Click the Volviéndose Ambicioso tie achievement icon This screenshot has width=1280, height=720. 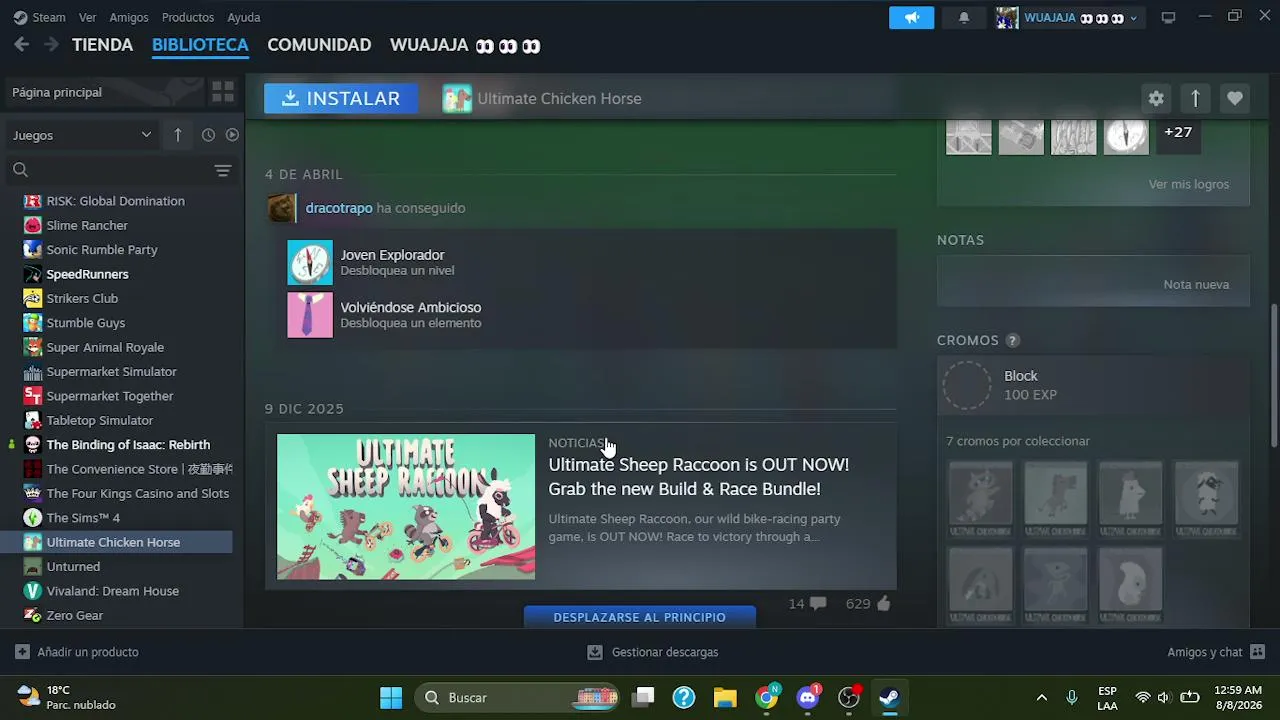(x=310, y=315)
